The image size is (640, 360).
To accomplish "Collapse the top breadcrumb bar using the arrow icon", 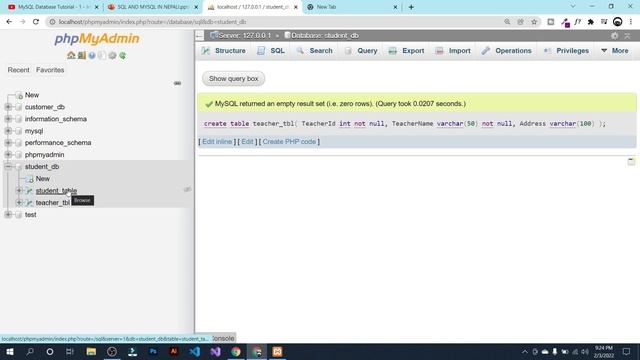I will (x=627, y=36).
